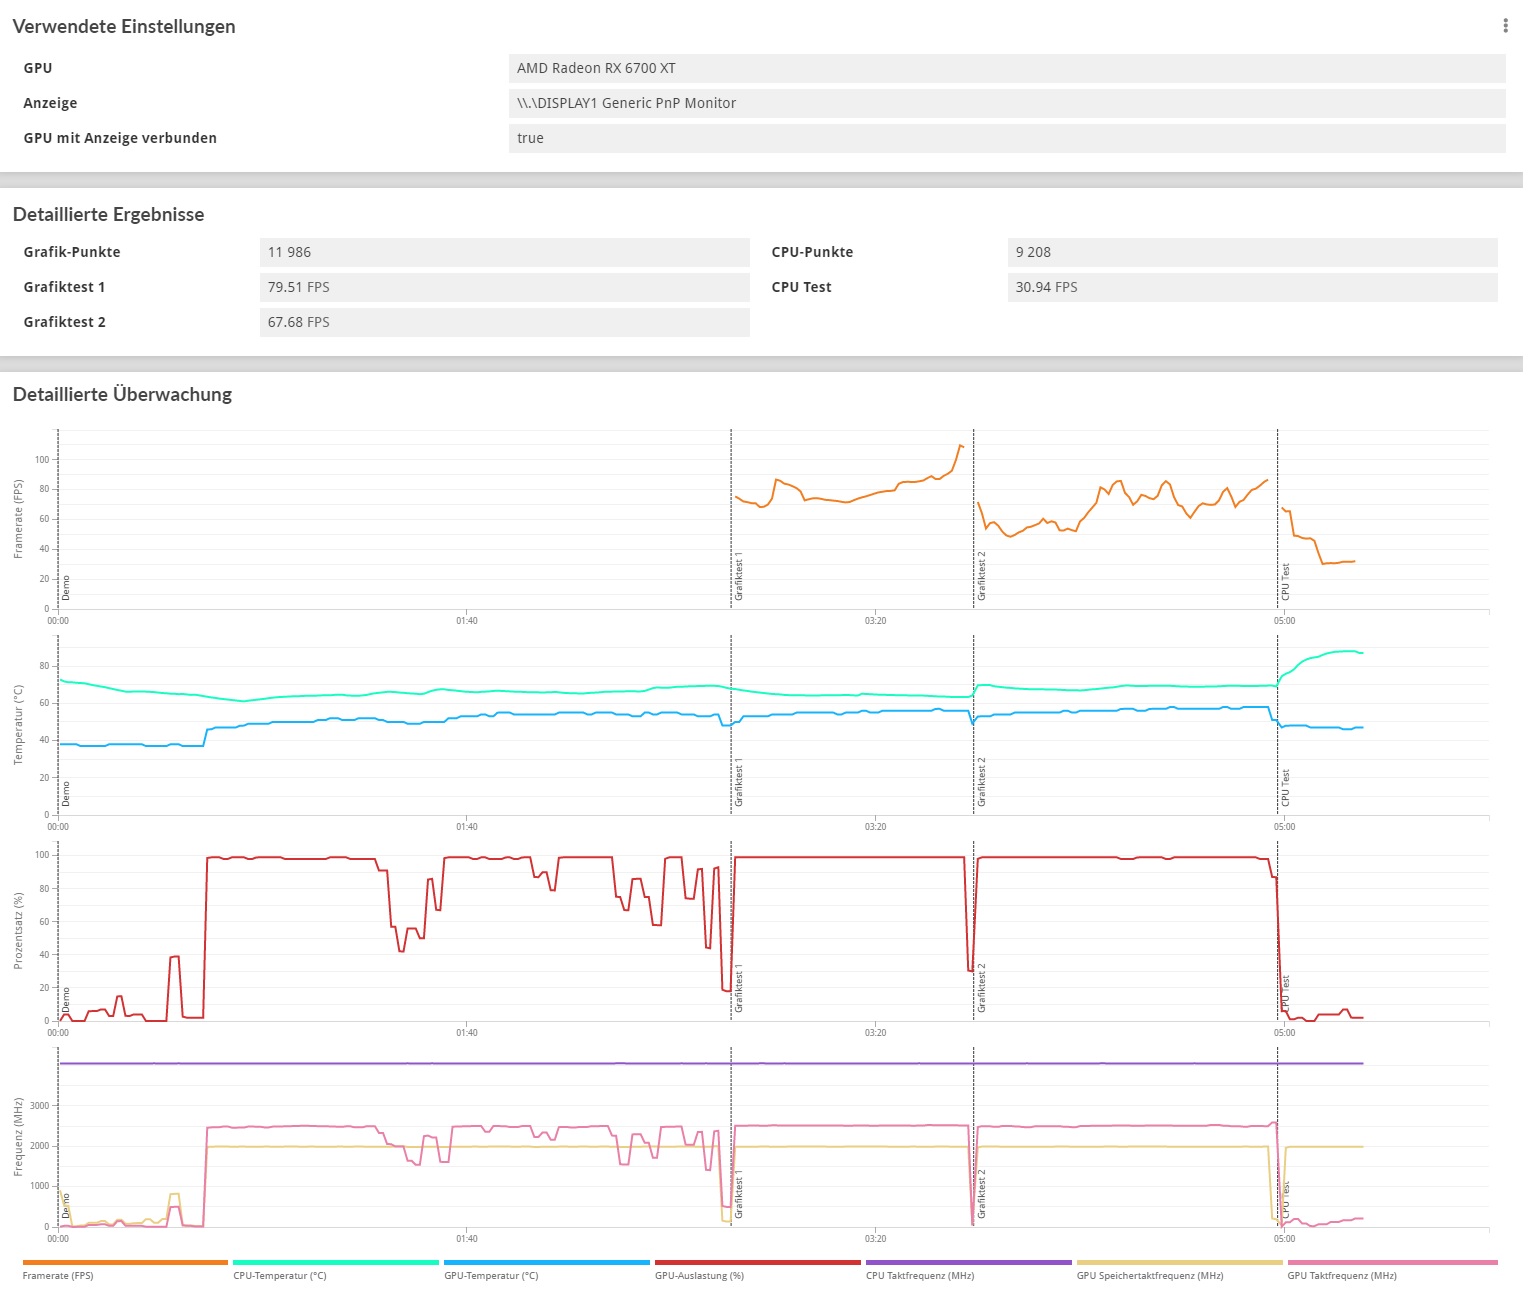Click the Grafiktest 1 marker in frequency chart

(x=739, y=1196)
